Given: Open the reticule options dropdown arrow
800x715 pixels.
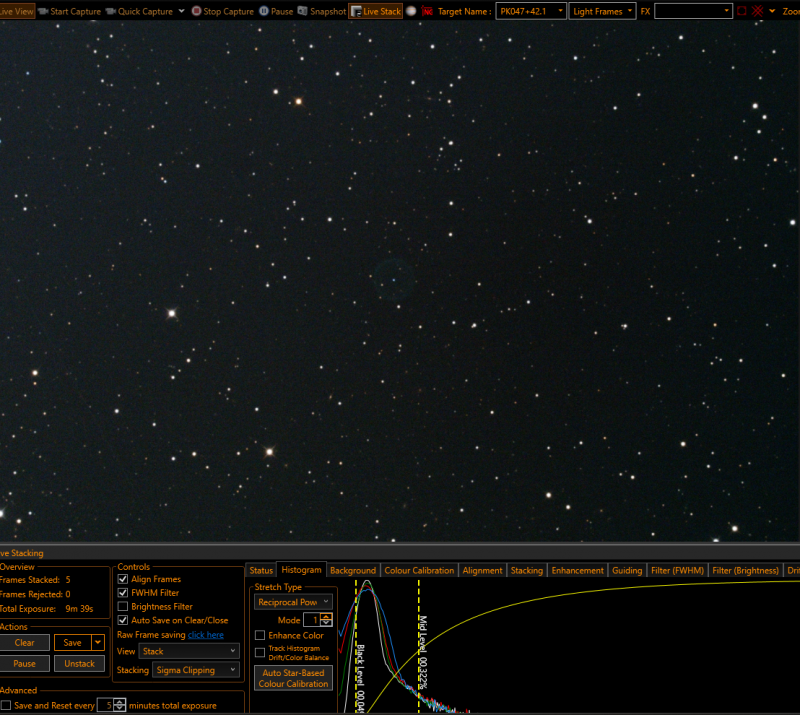Looking at the screenshot, I should 772,11.
